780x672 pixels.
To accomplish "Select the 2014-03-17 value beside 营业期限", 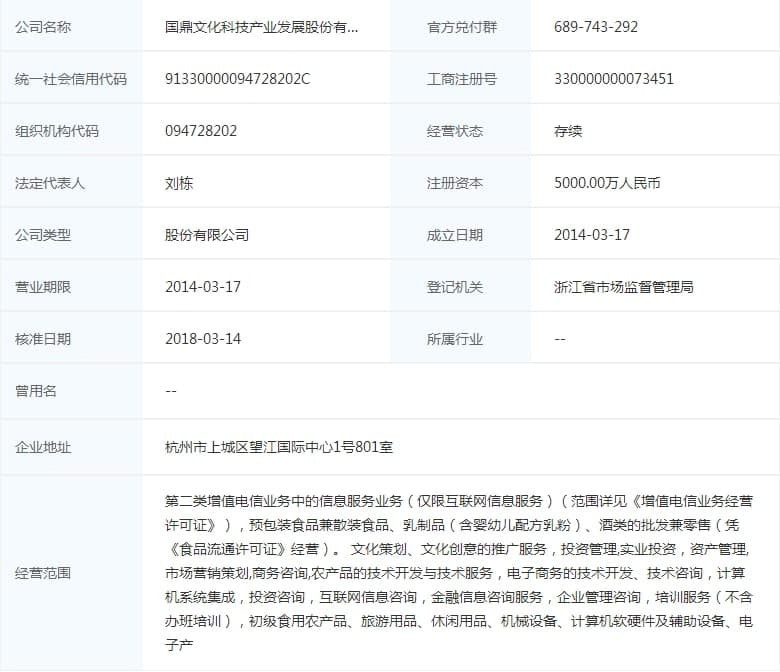I will point(203,287).
